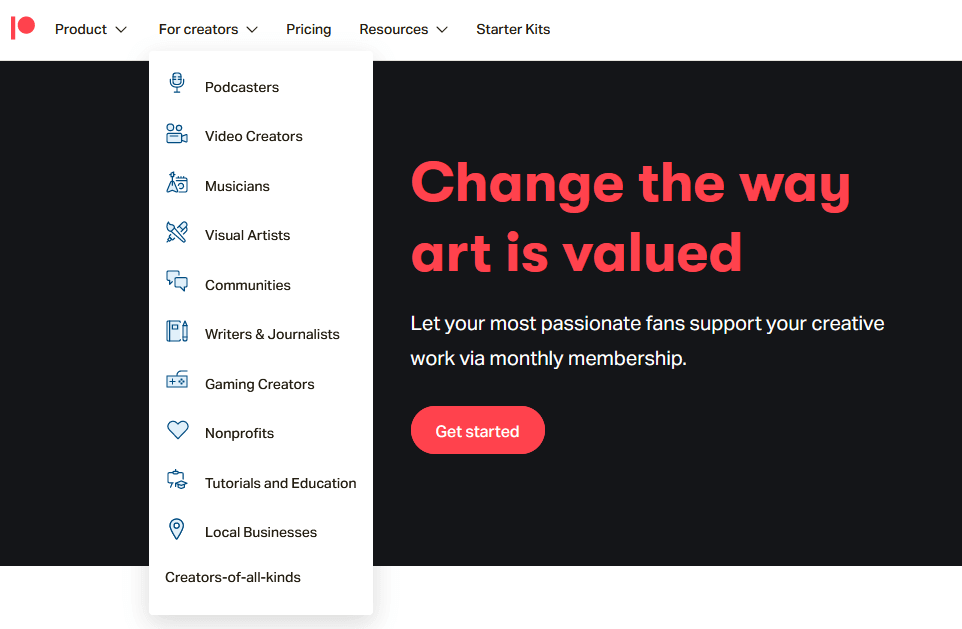Click the Musicians icon
962x629 pixels.
pyautogui.click(x=177, y=183)
